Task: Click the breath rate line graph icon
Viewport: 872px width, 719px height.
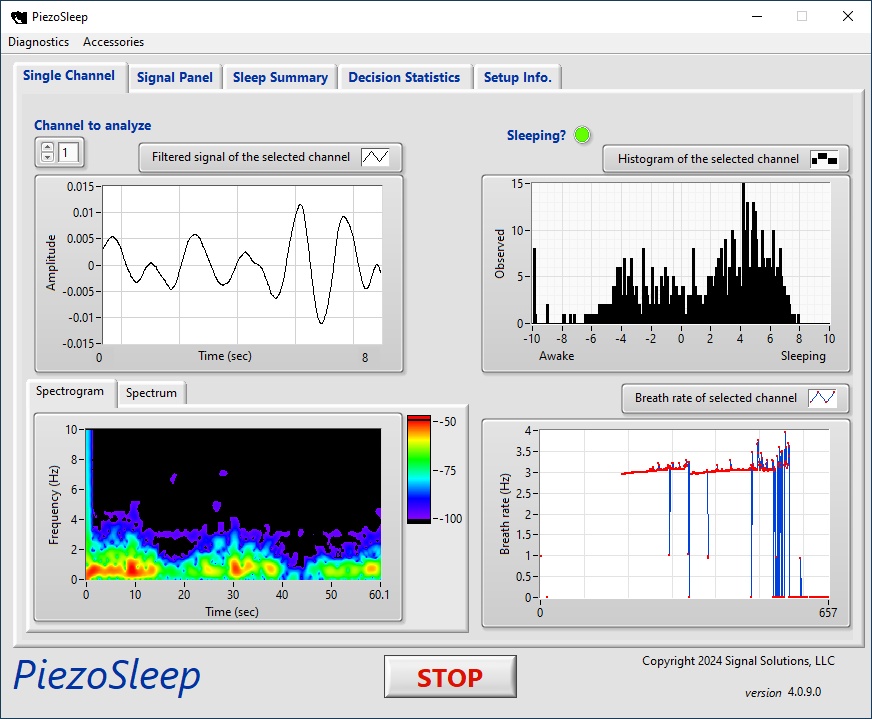Action: tap(821, 398)
